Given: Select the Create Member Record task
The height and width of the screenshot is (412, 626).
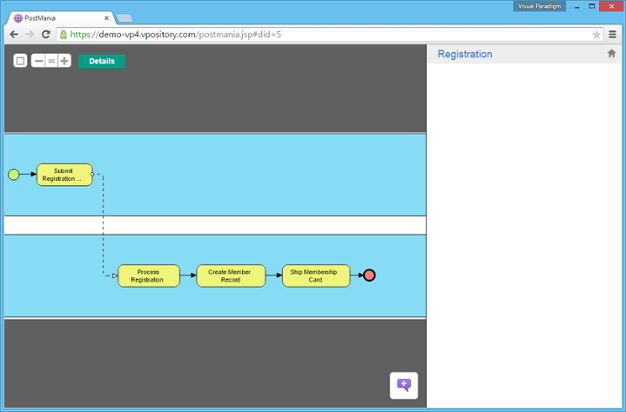Looking at the screenshot, I should click(x=231, y=275).
